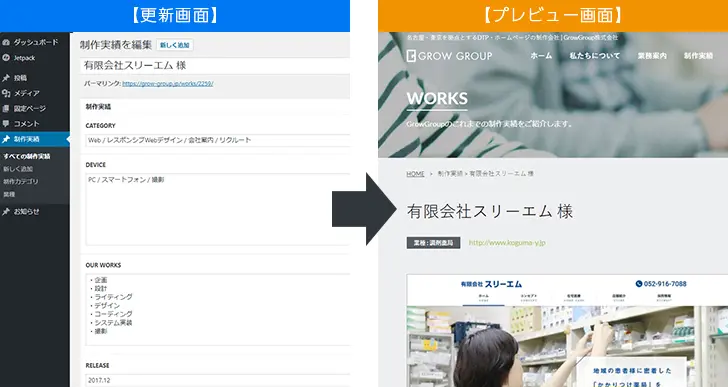Click the GROW GROUP logo icon
728x387 pixels.
[x=411, y=56]
